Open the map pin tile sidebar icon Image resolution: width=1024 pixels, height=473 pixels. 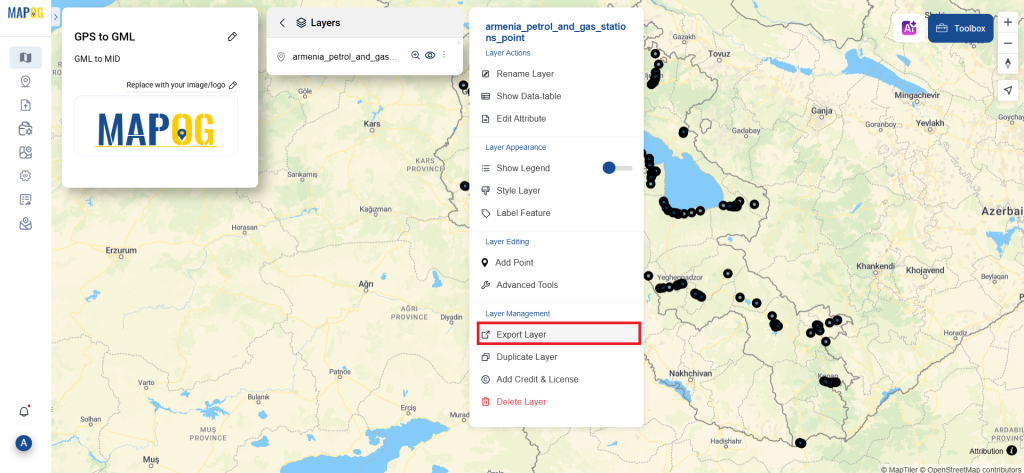[25, 152]
